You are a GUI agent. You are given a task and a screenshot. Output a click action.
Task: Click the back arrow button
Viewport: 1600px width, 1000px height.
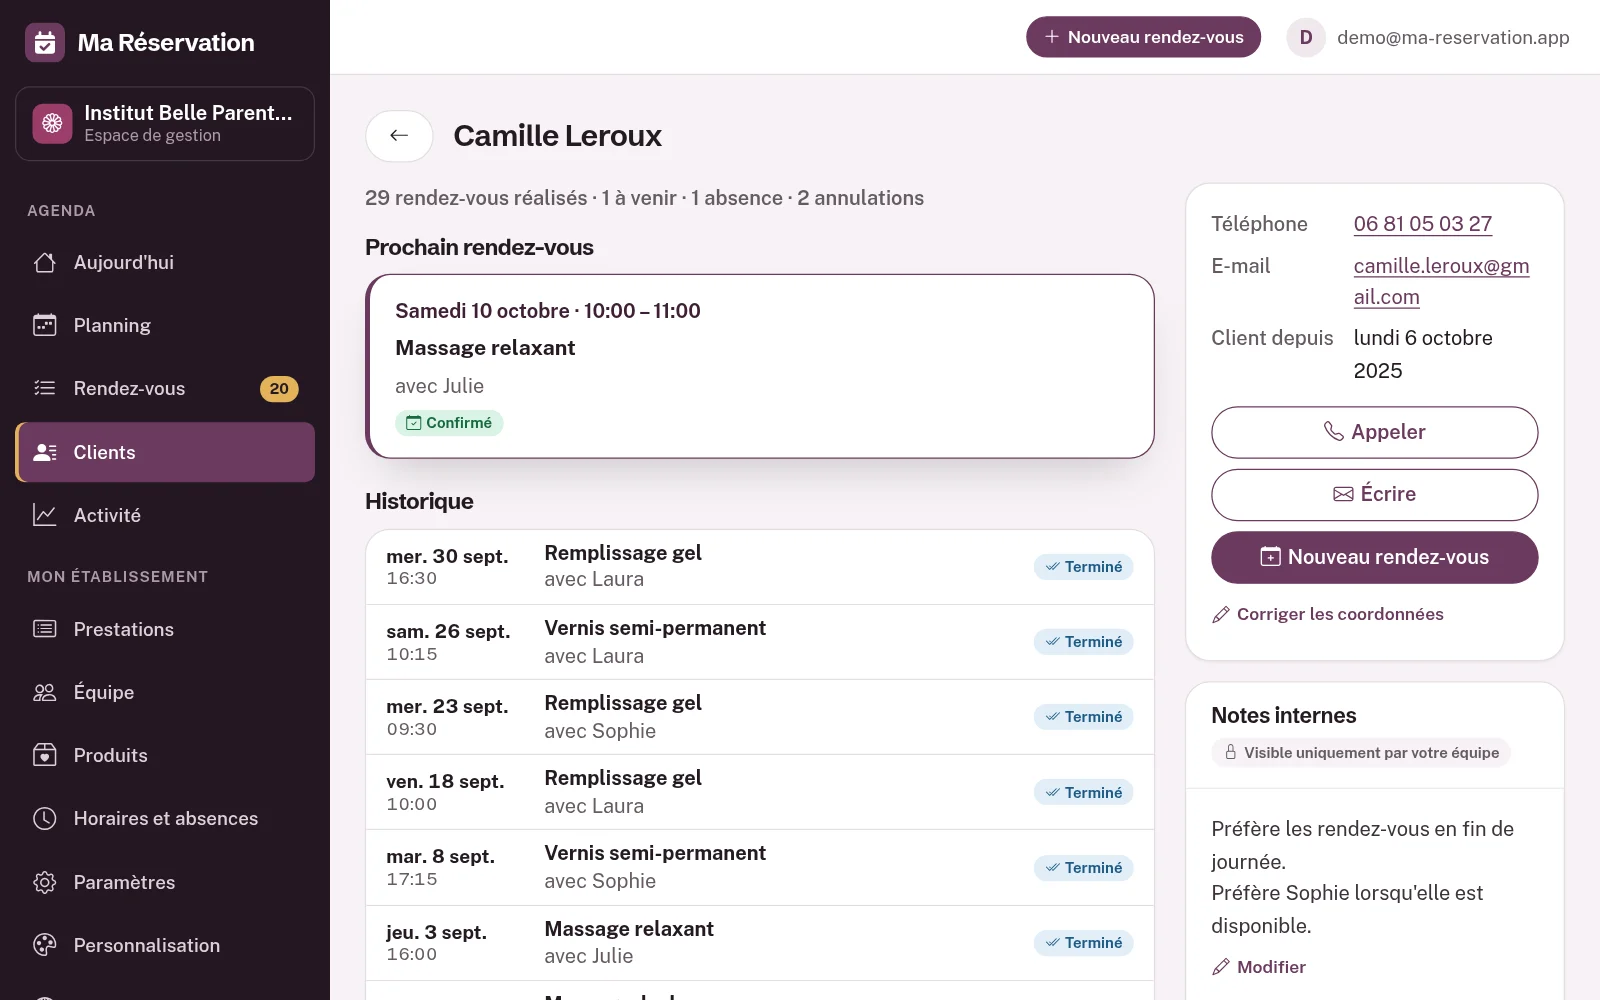tap(399, 136)
